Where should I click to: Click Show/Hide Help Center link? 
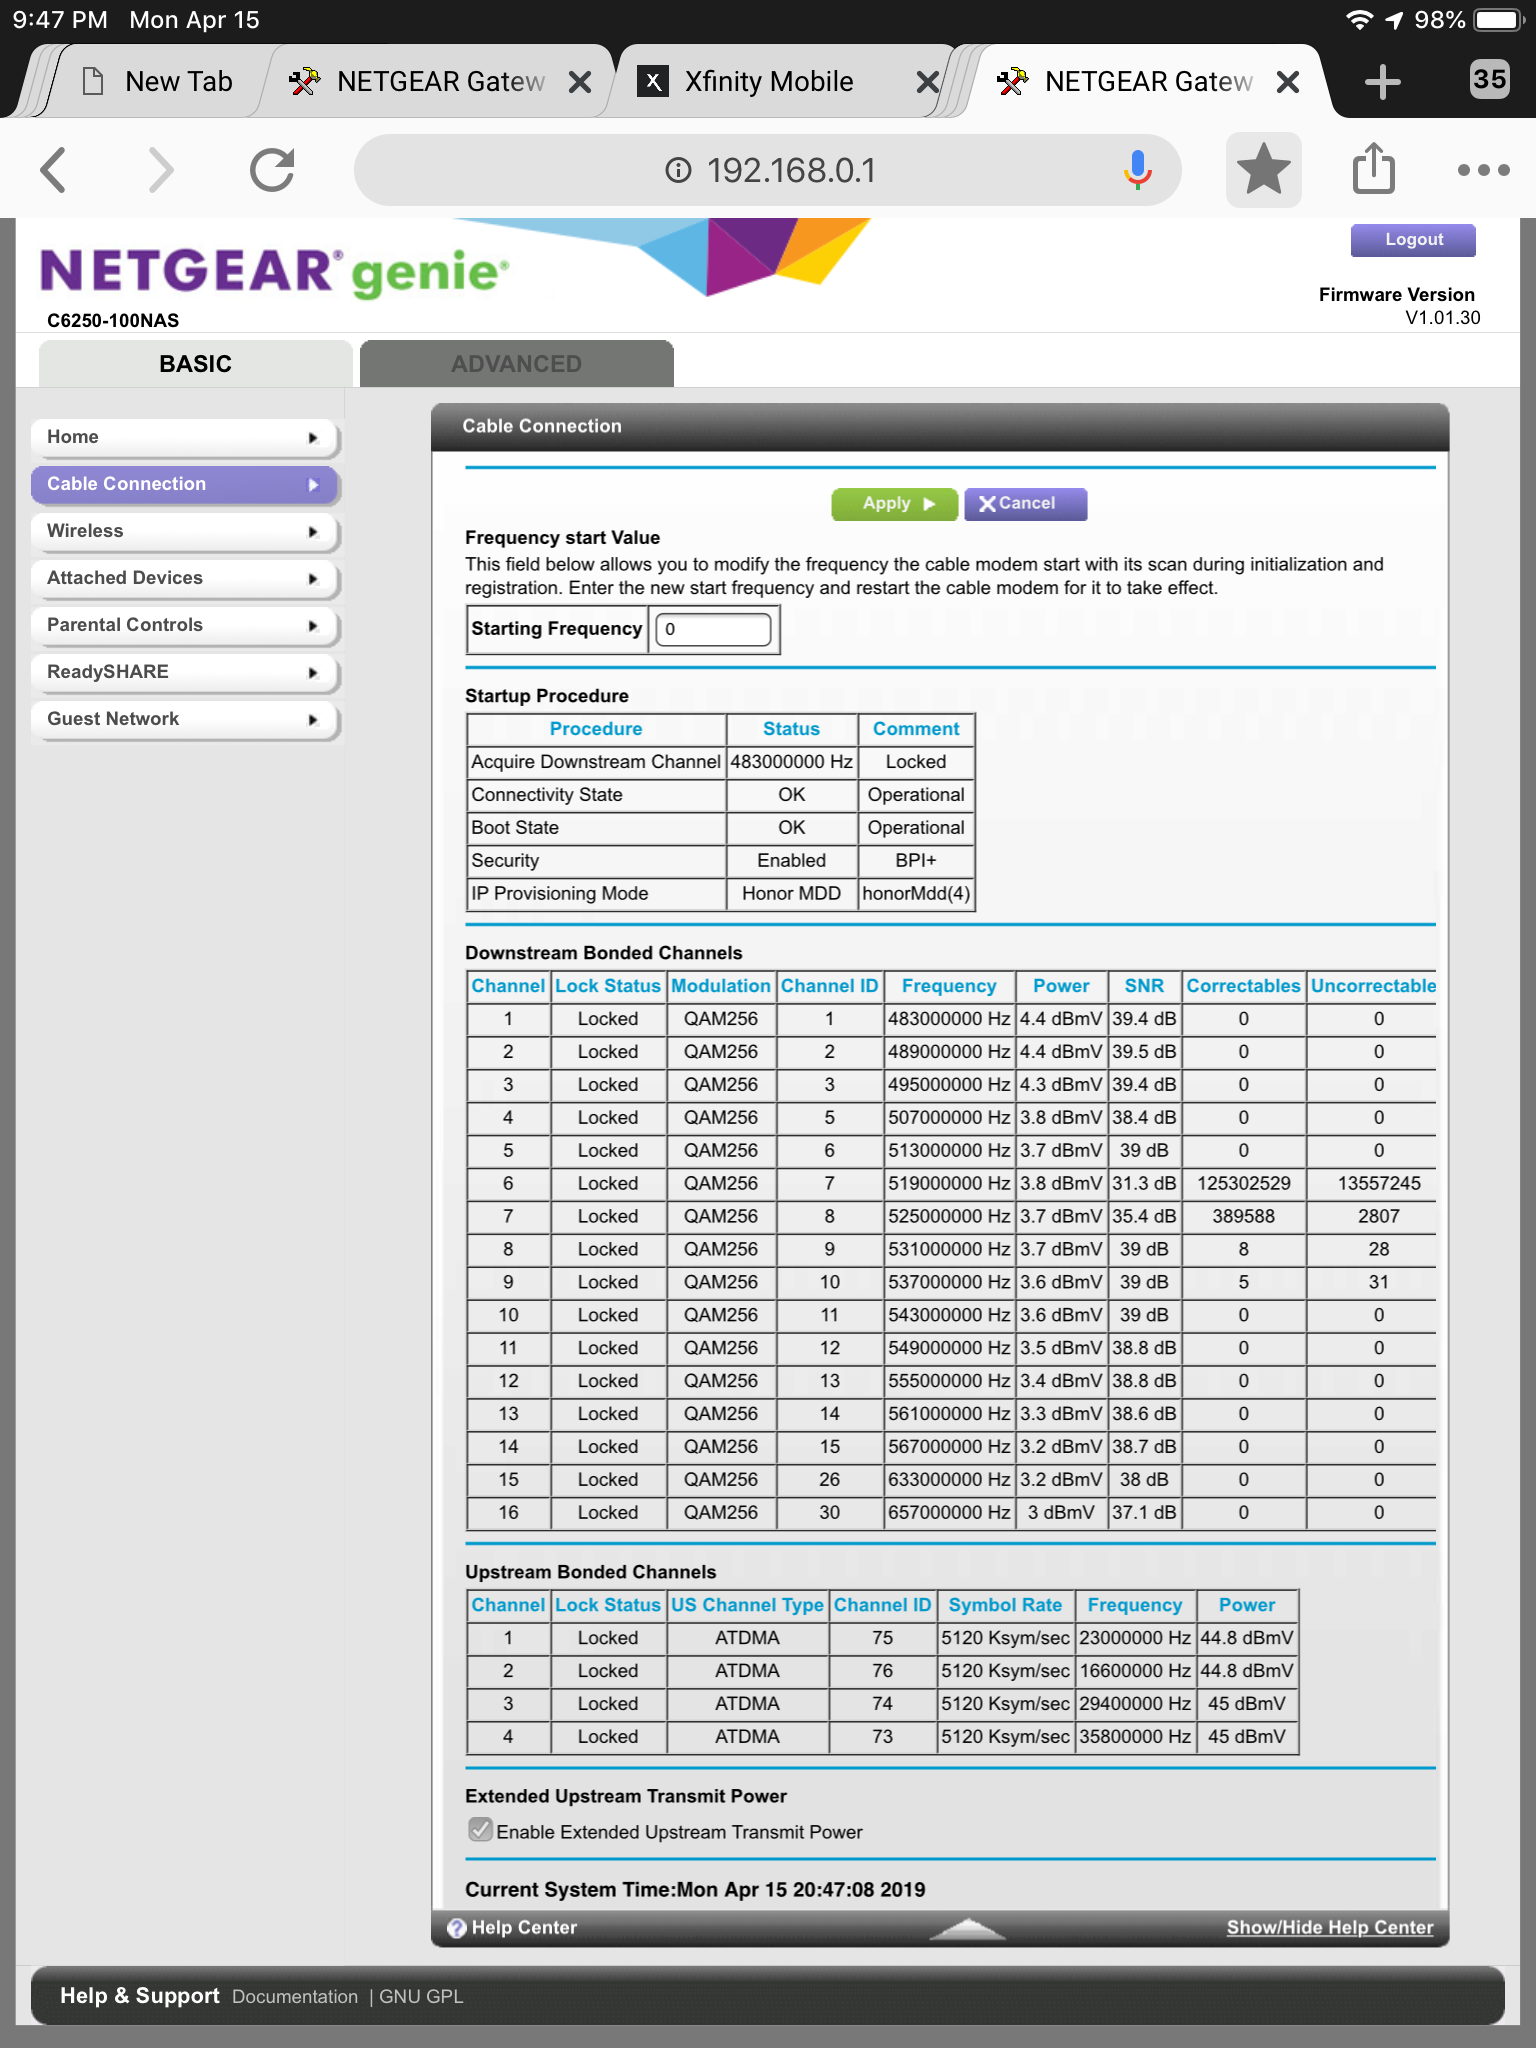pos(1330,1928)
